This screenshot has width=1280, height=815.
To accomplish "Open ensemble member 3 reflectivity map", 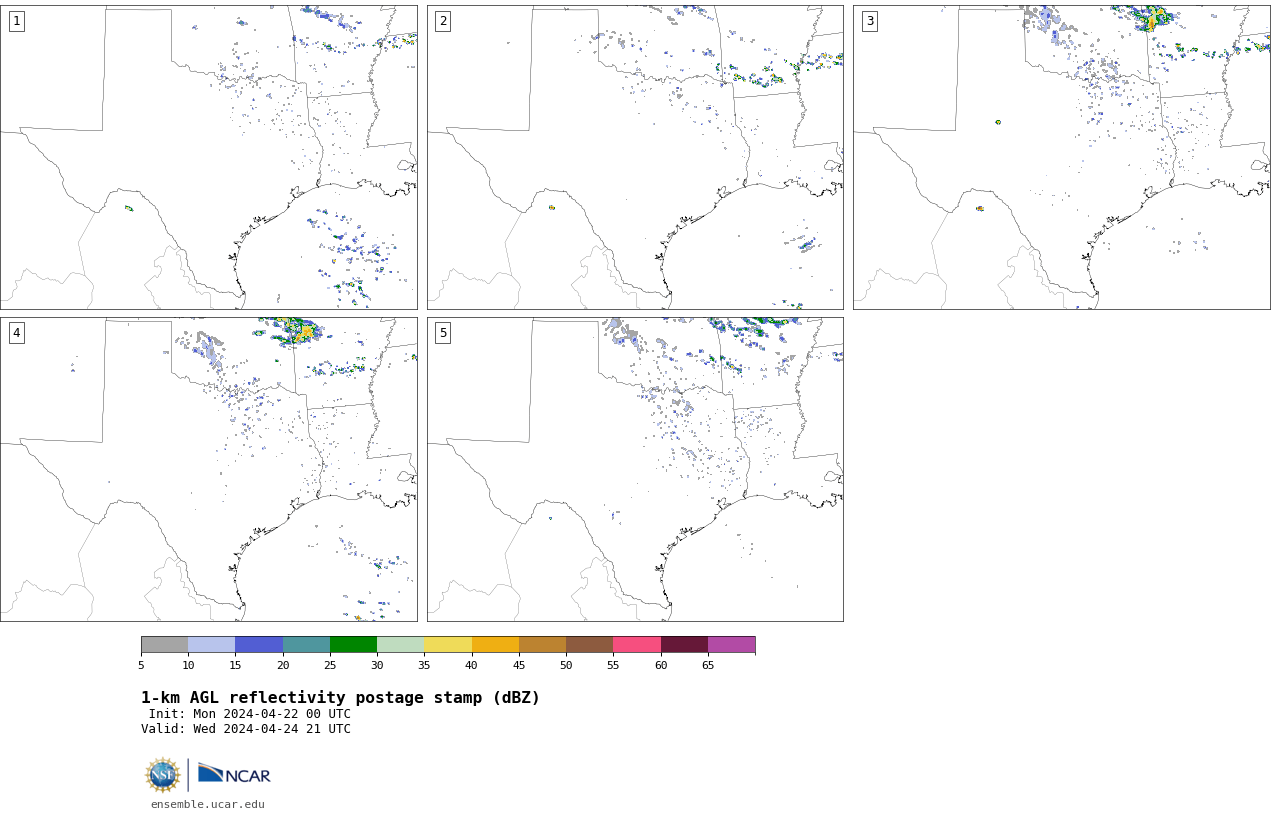I will [1062, 157].
